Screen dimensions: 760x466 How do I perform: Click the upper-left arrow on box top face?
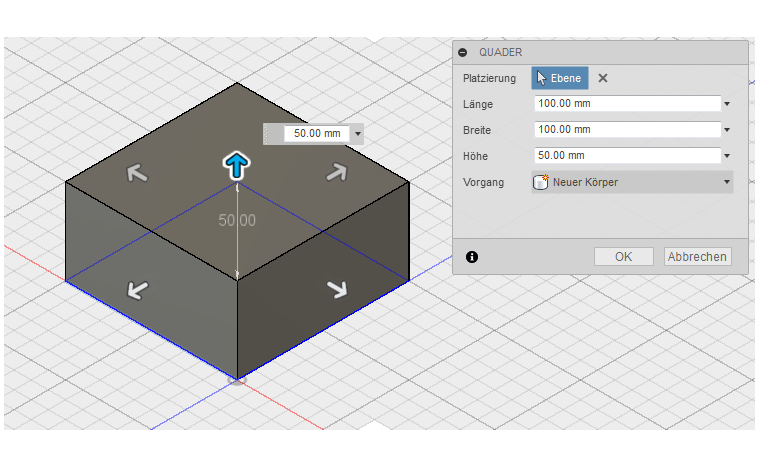(137, 173)
